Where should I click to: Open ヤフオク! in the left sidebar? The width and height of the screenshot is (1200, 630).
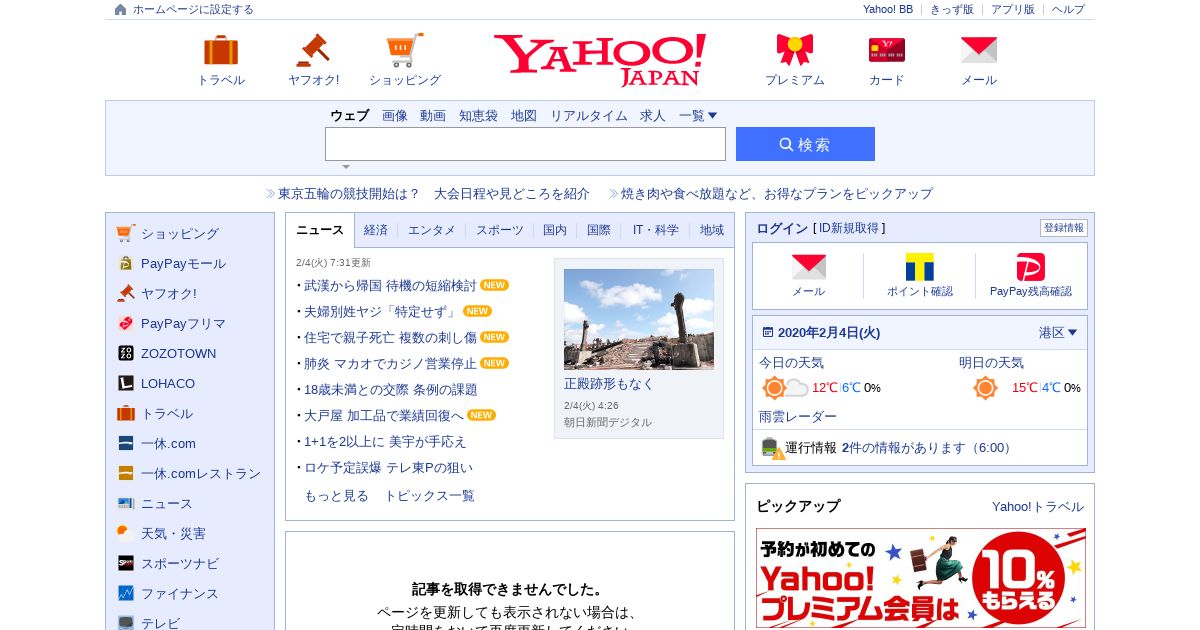coord(169,293)
